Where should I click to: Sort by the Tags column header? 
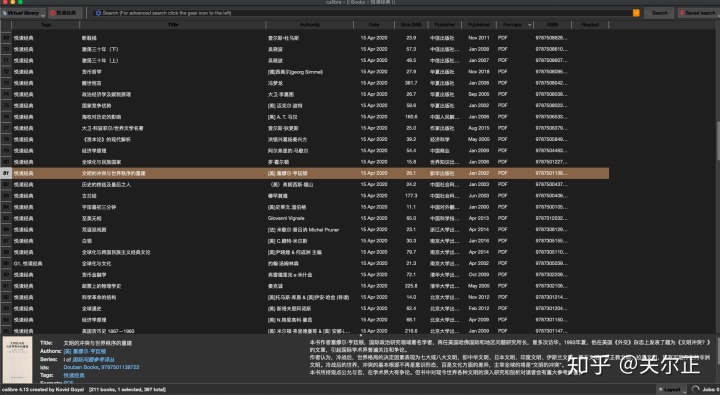coord(46,25)
